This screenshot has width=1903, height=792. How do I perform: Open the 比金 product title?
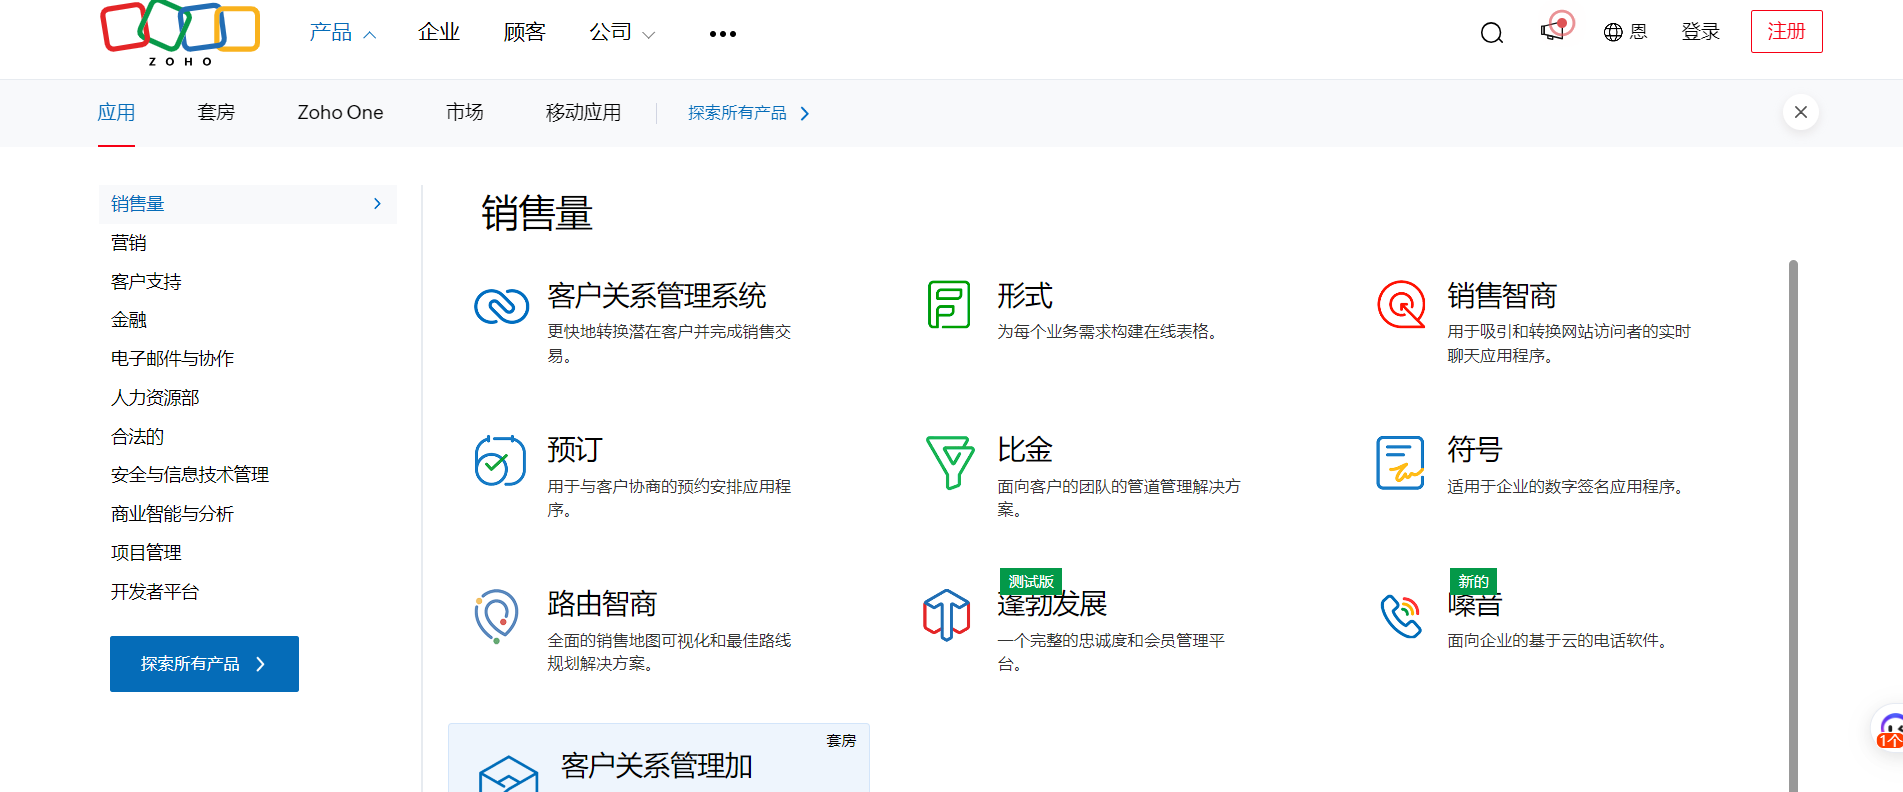point(1025,450)
